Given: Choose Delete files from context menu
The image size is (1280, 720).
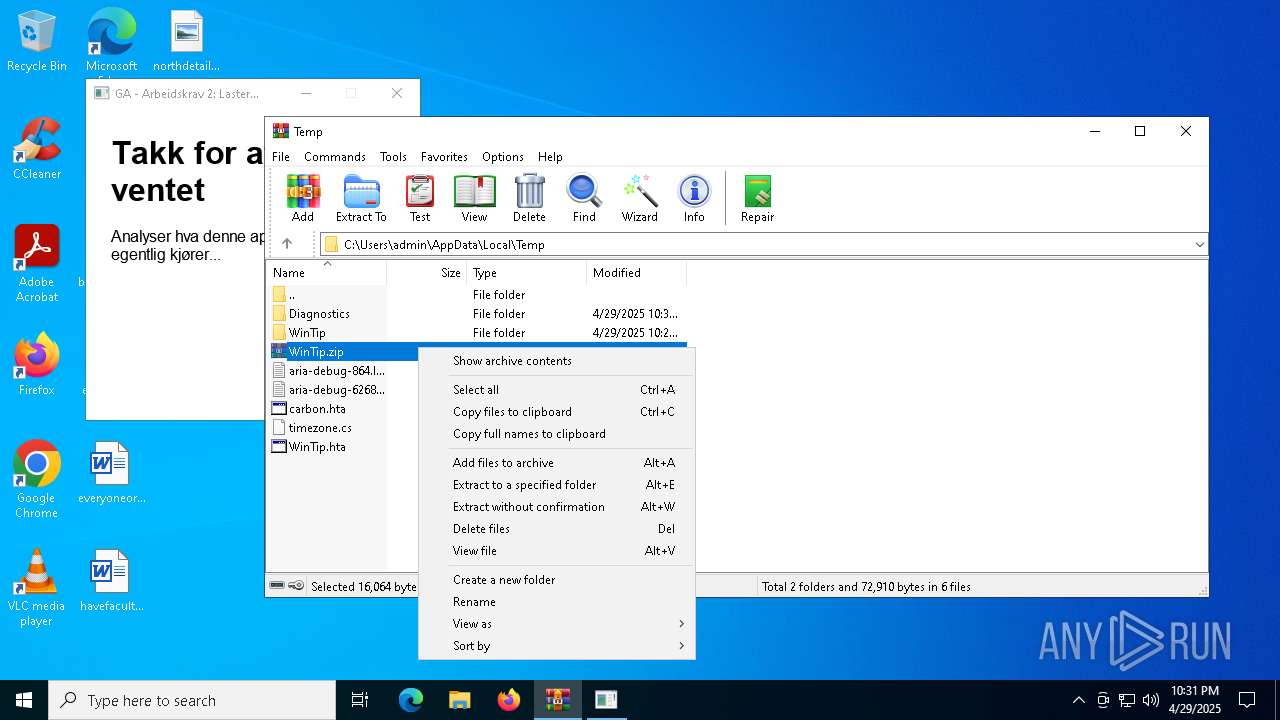Looking at the screenshot, I should (556, 529).
